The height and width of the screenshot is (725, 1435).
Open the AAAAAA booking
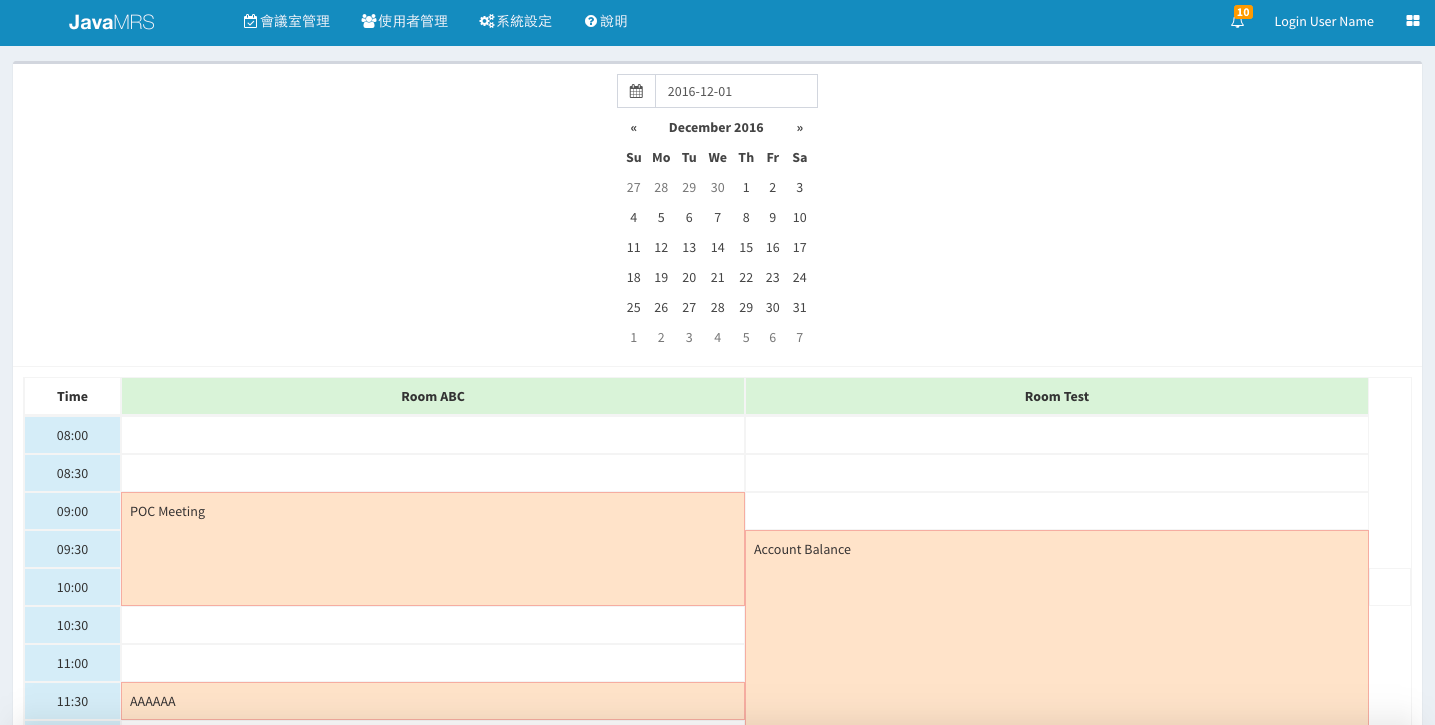point(433,701)
